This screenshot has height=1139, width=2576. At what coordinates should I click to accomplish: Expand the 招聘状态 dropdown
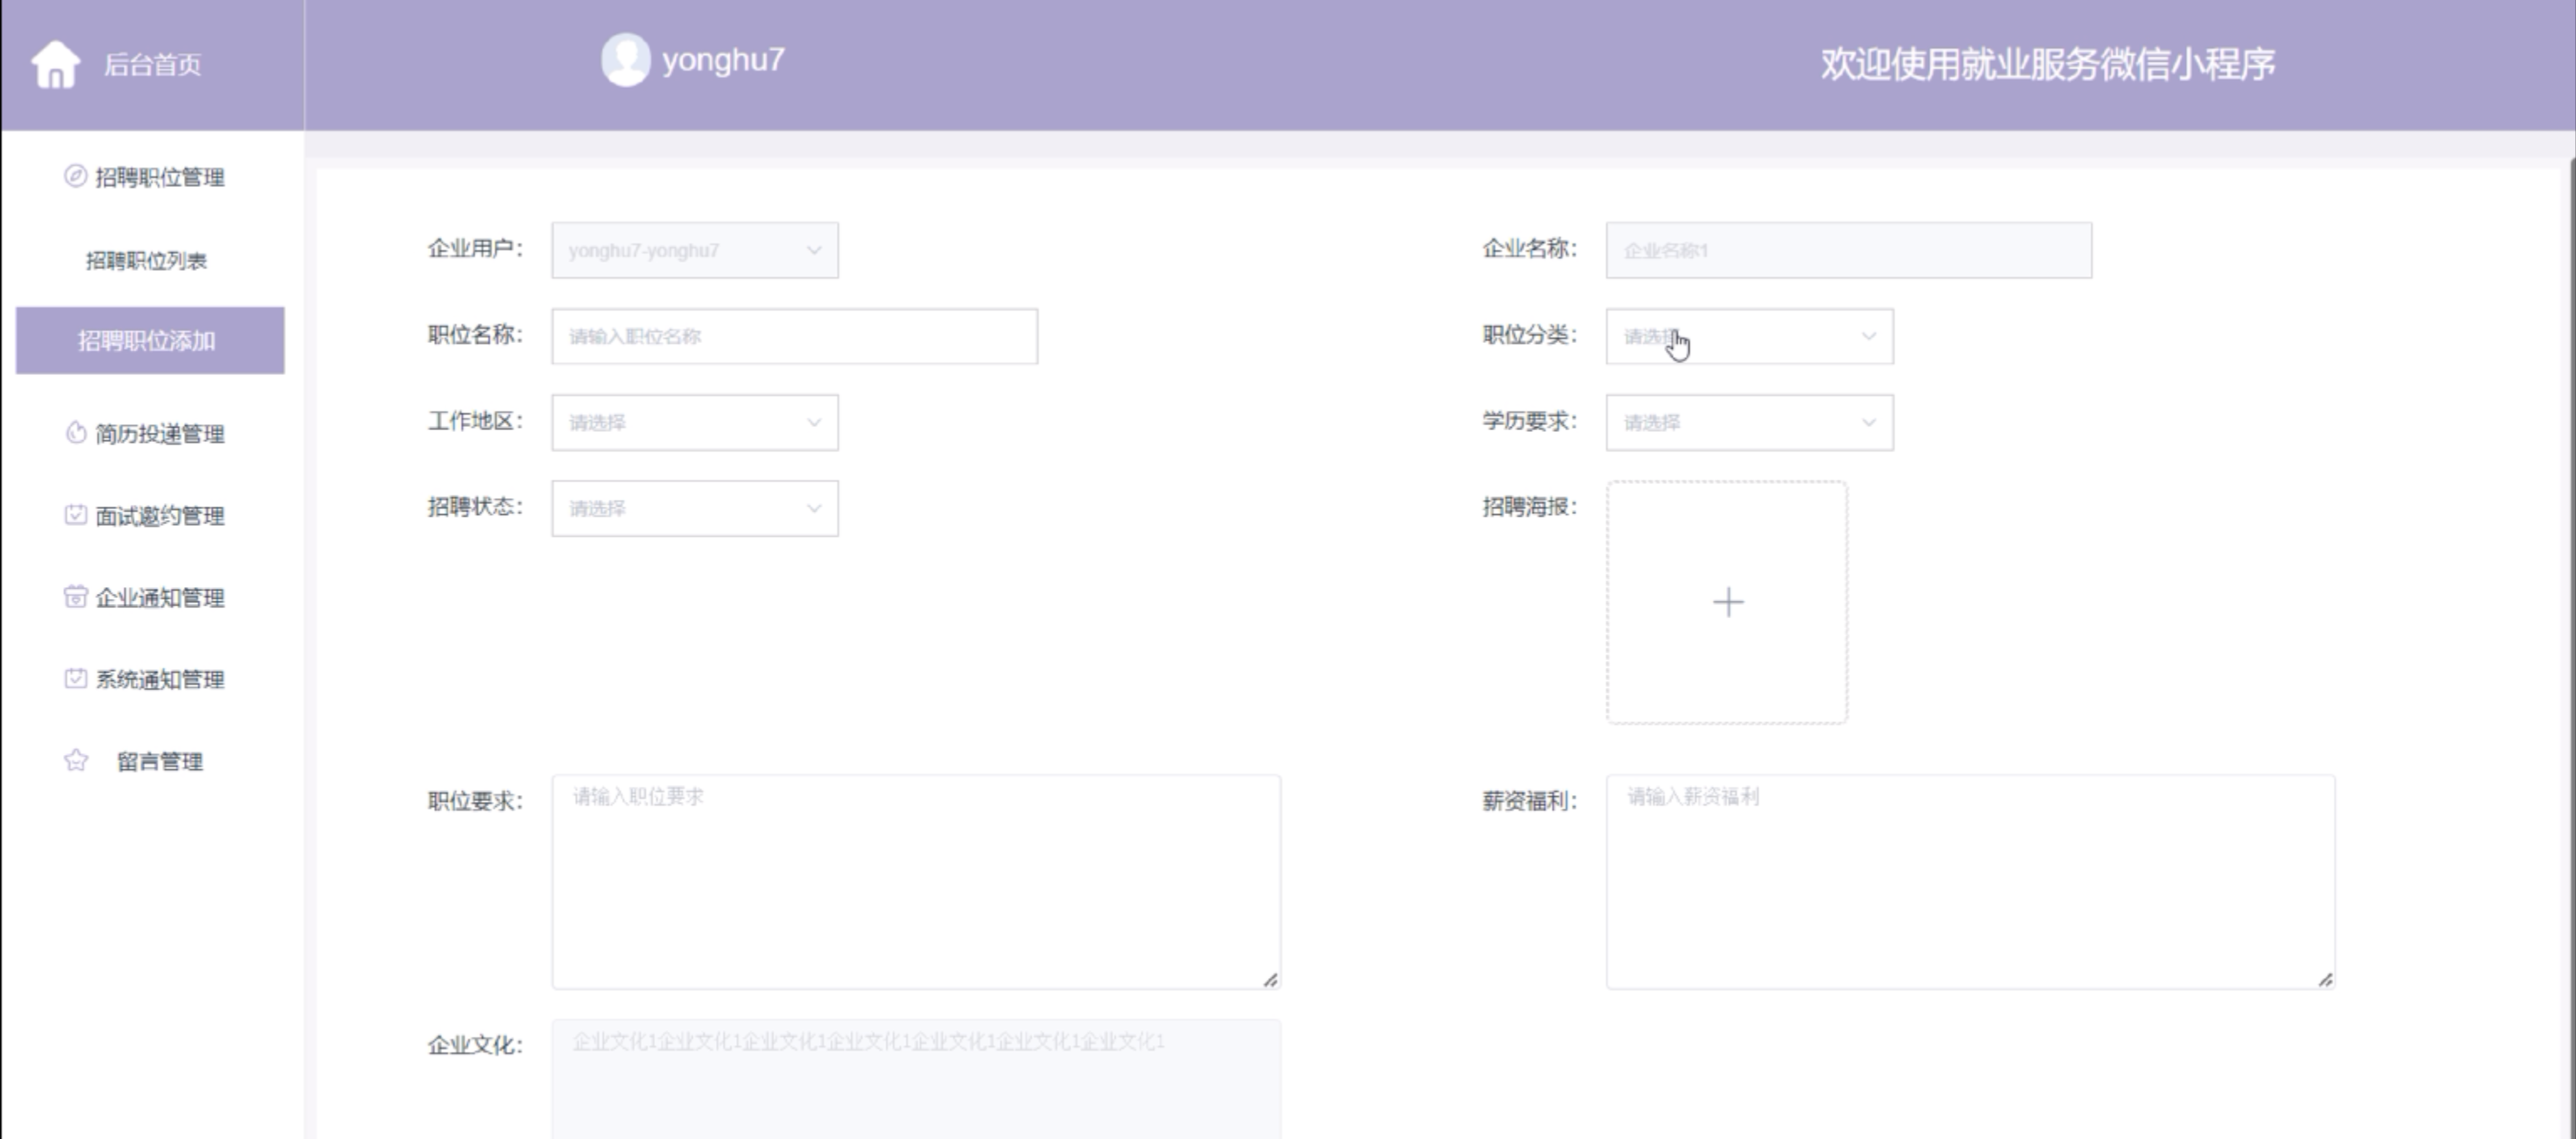694,509
